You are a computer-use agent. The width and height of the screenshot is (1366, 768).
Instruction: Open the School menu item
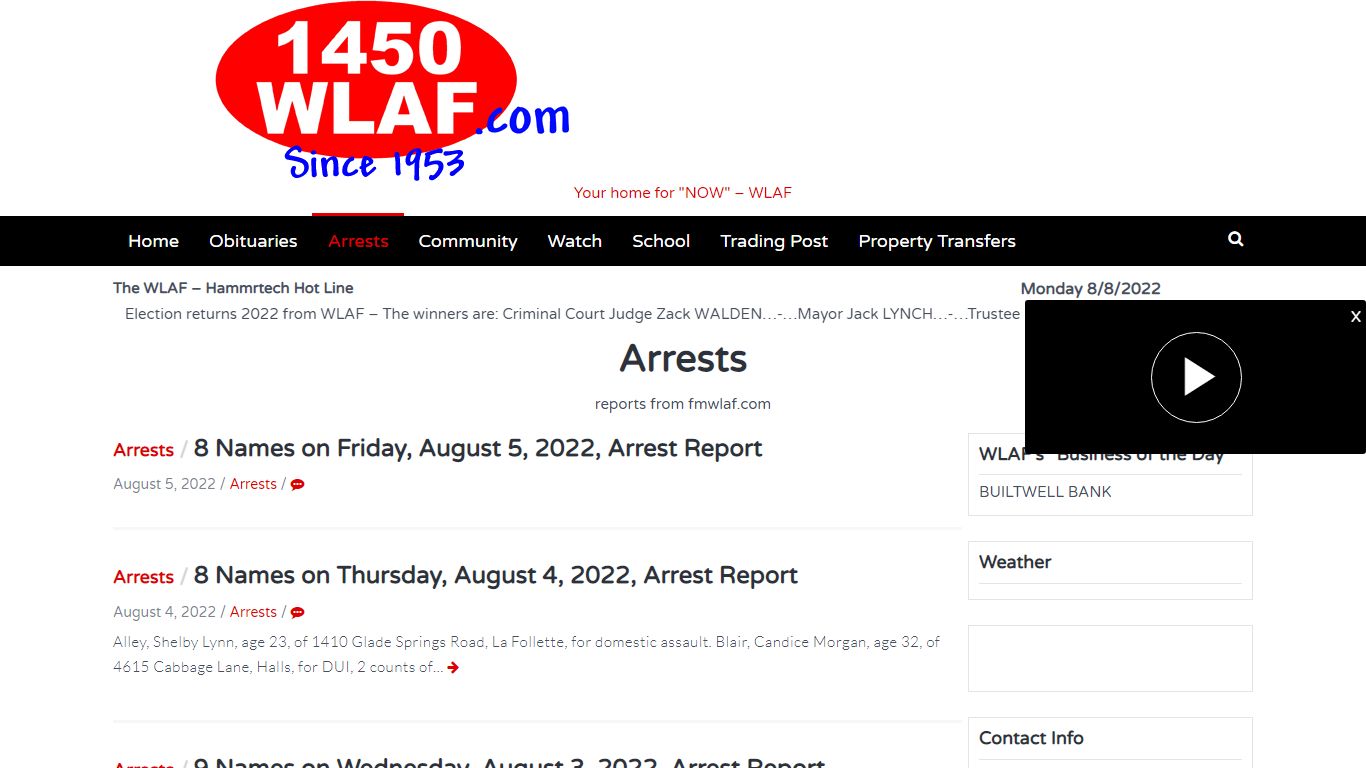pyautogui.click(x=661, y=241)
